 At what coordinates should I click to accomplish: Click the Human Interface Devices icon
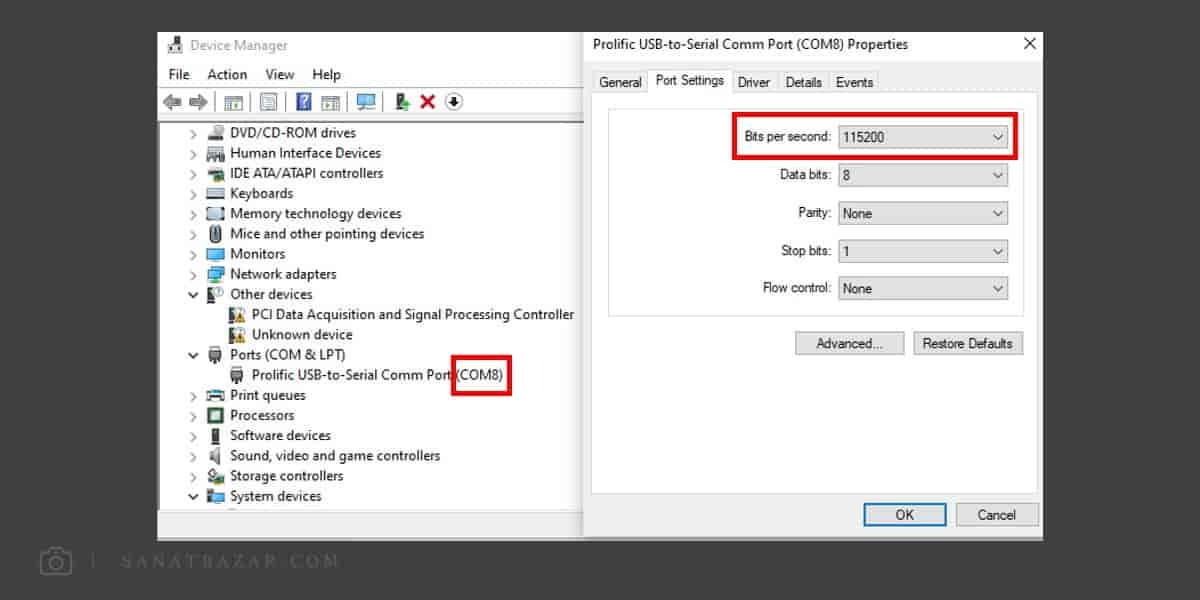pyautogui.click(x=215, y=153)
